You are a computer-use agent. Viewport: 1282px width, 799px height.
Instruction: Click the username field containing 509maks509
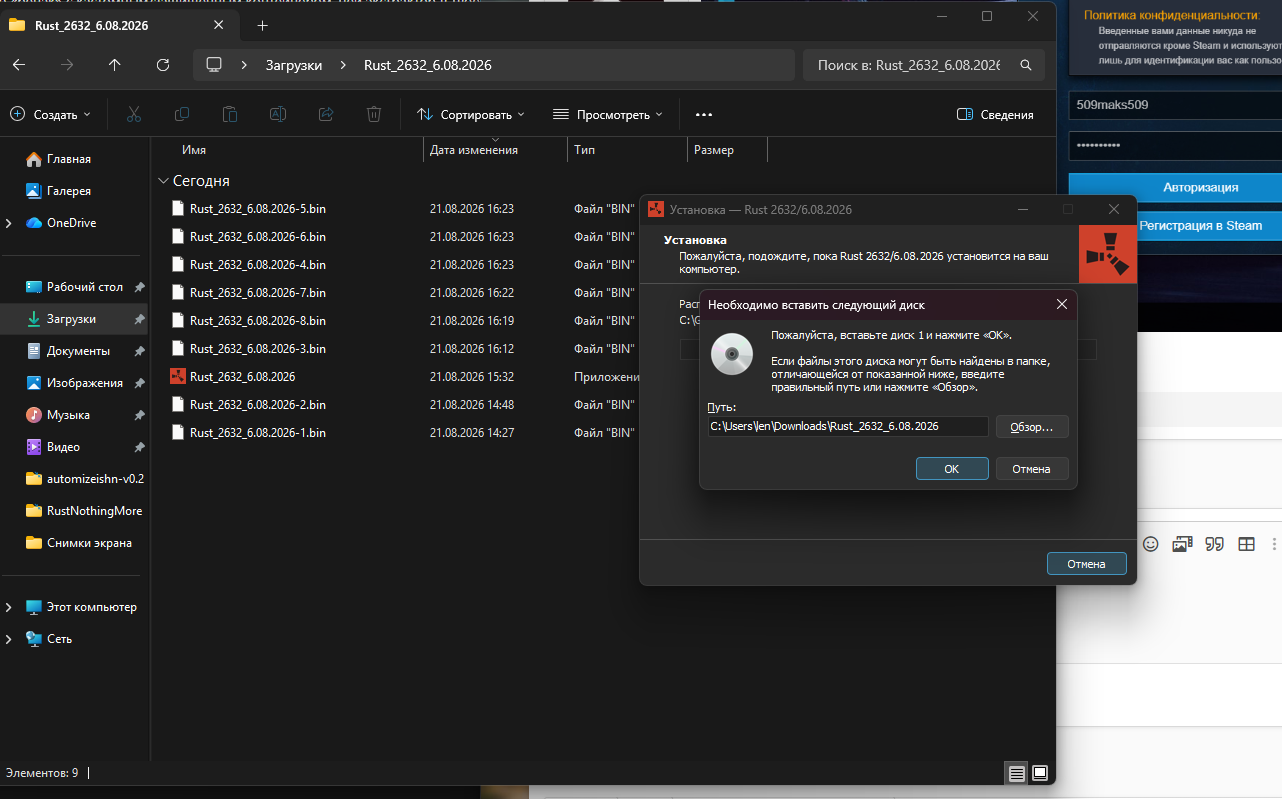1175,104
